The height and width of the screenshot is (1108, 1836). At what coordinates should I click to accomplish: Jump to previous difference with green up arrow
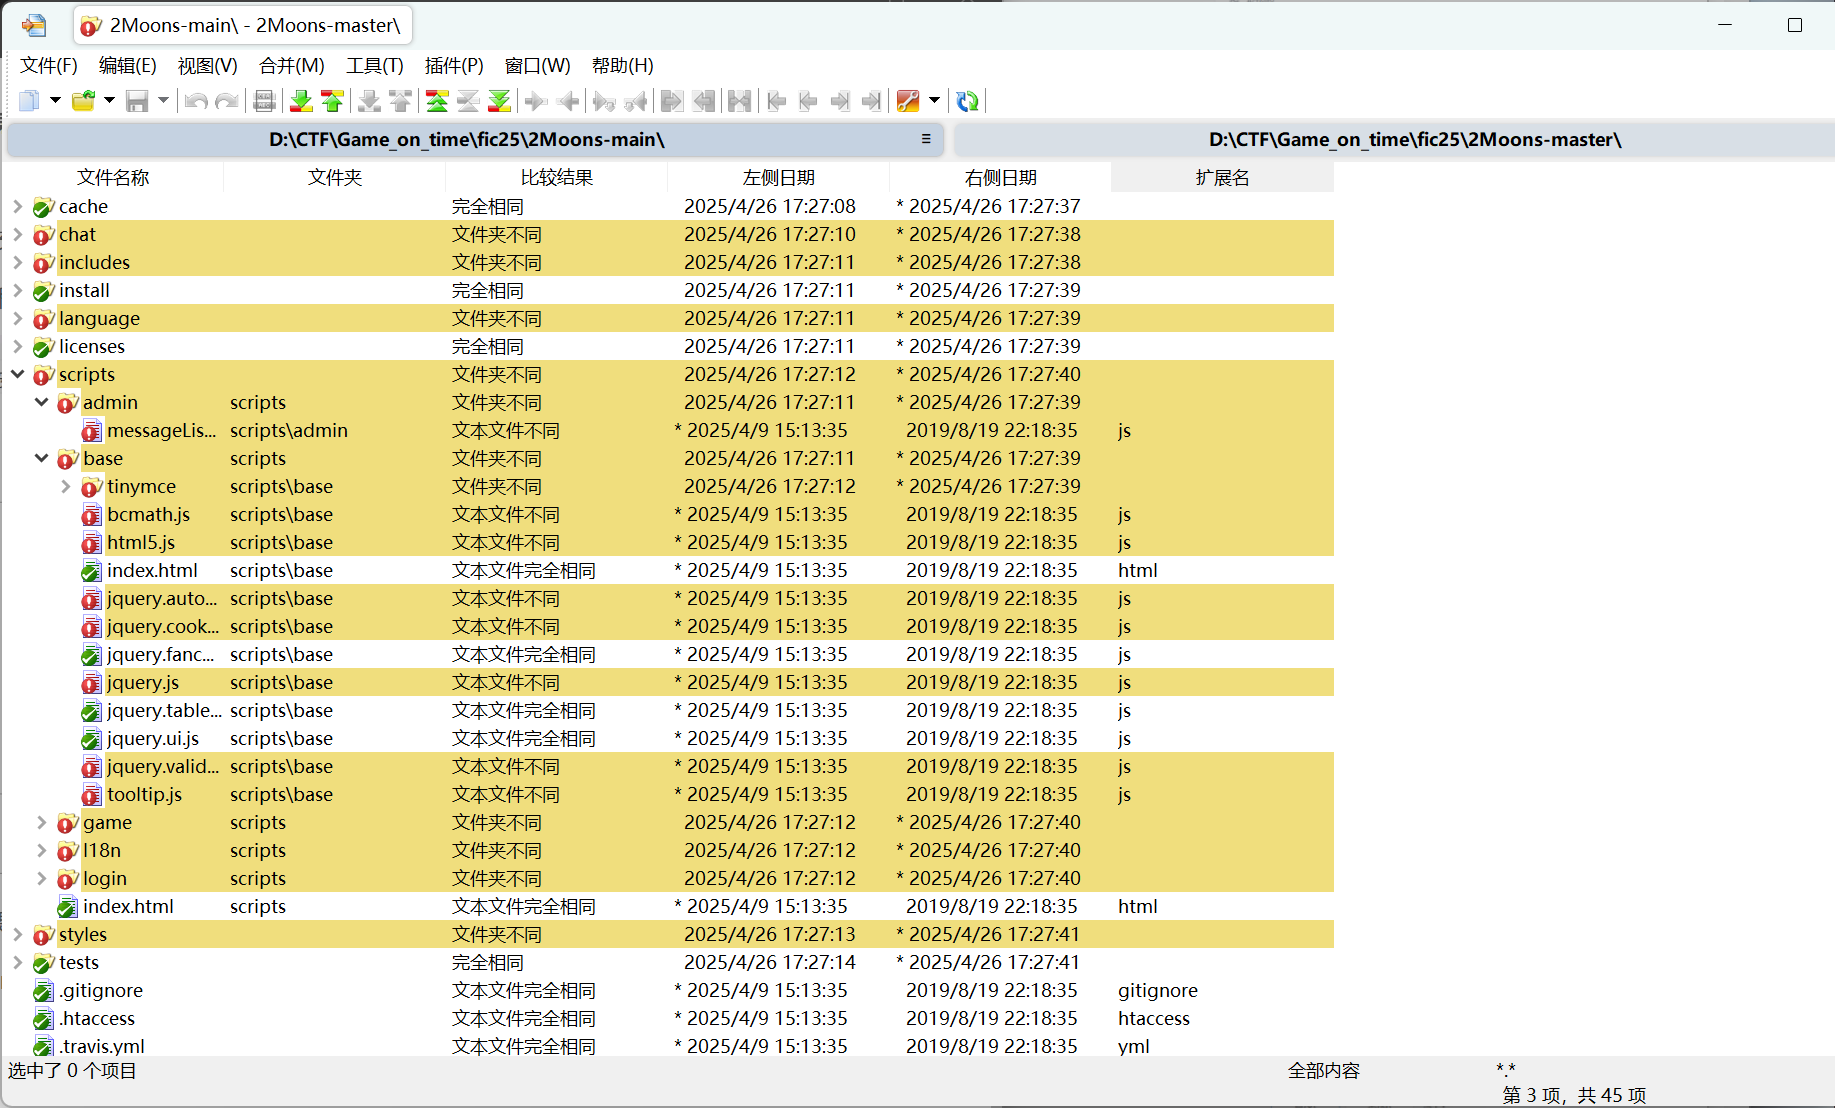pos(332,101)
